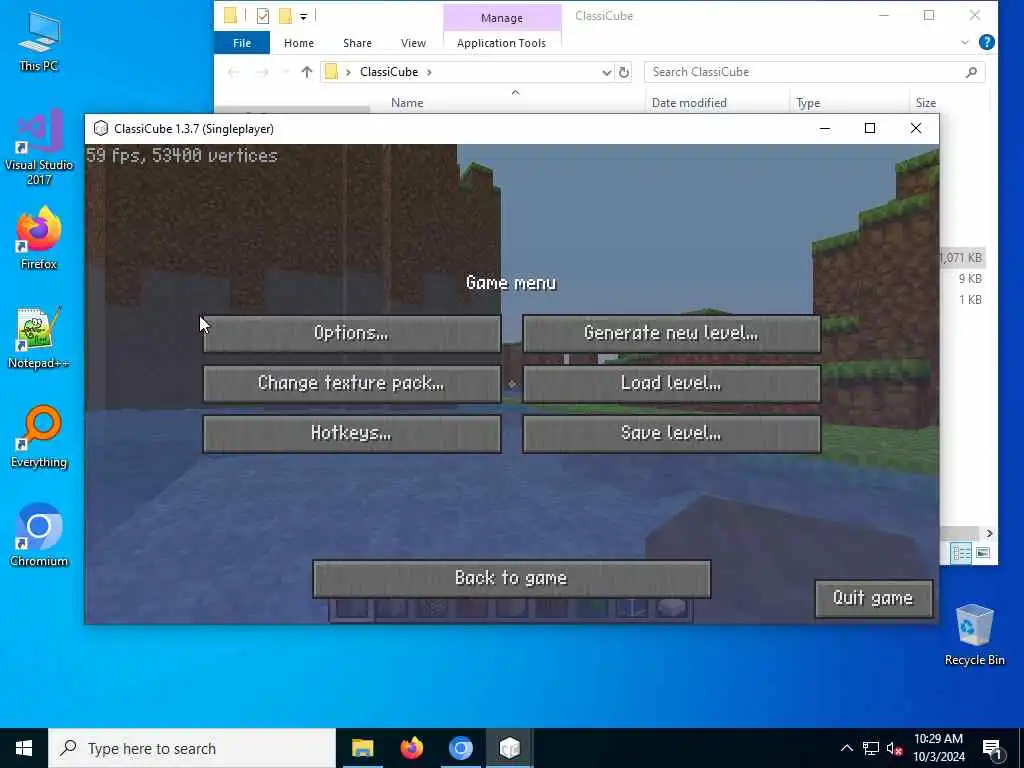Go up one folder level in Explorer
The height and width of the screenshot is (768, 1024).
[307, 72]
